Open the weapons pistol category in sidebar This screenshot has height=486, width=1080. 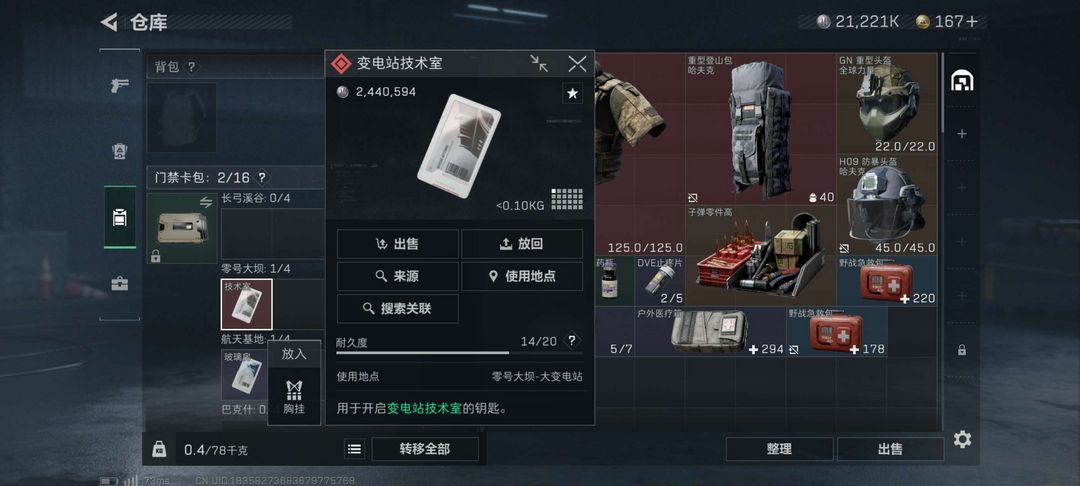(x=120, y=86)
